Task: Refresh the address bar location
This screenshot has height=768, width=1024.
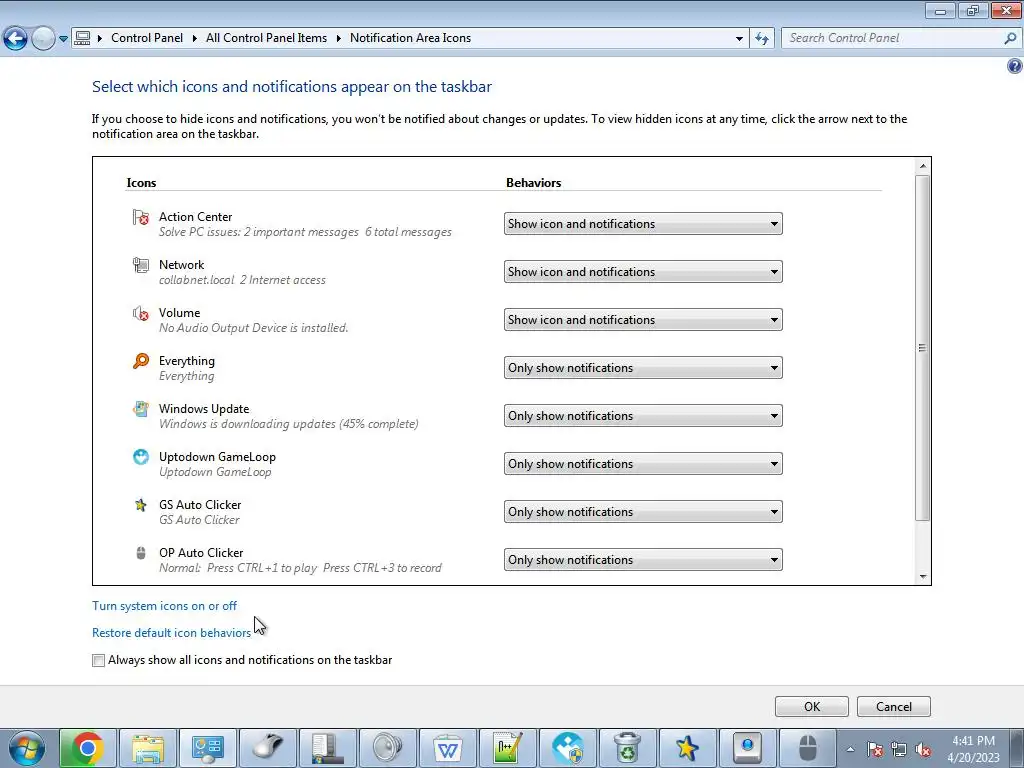Action: tap(761, 39)
